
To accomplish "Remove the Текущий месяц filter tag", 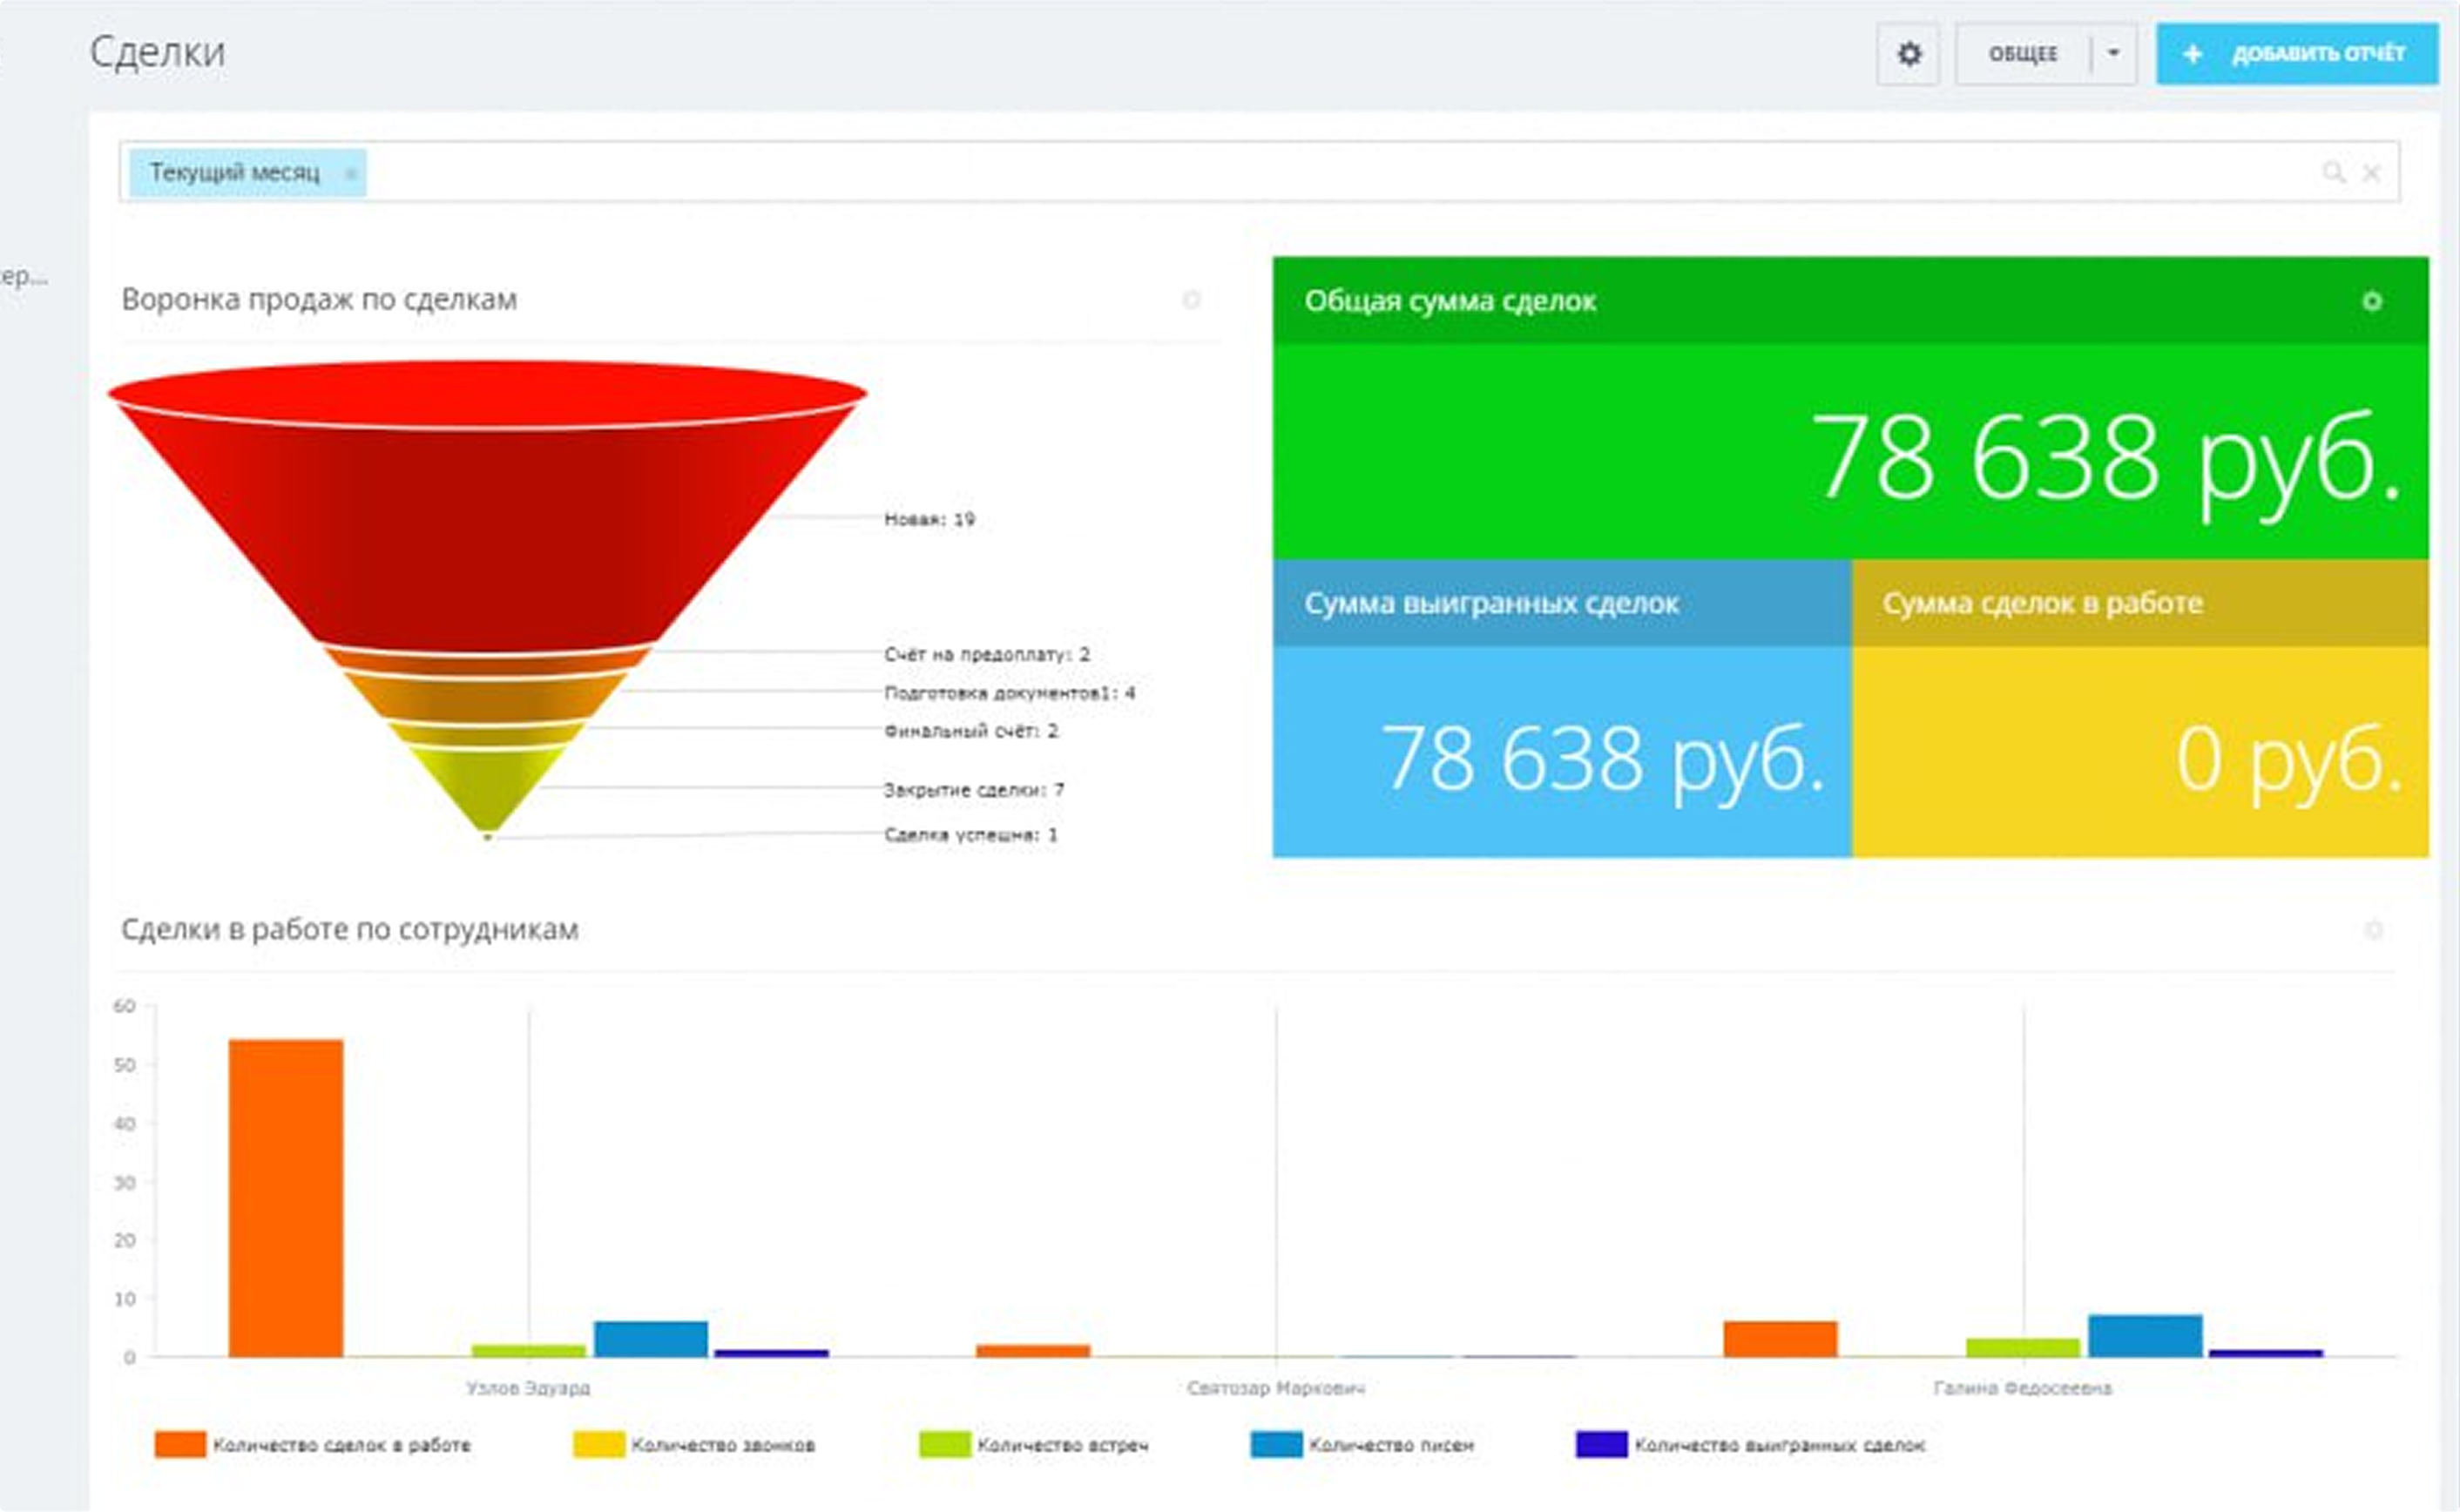I will [x=350, y=174].
